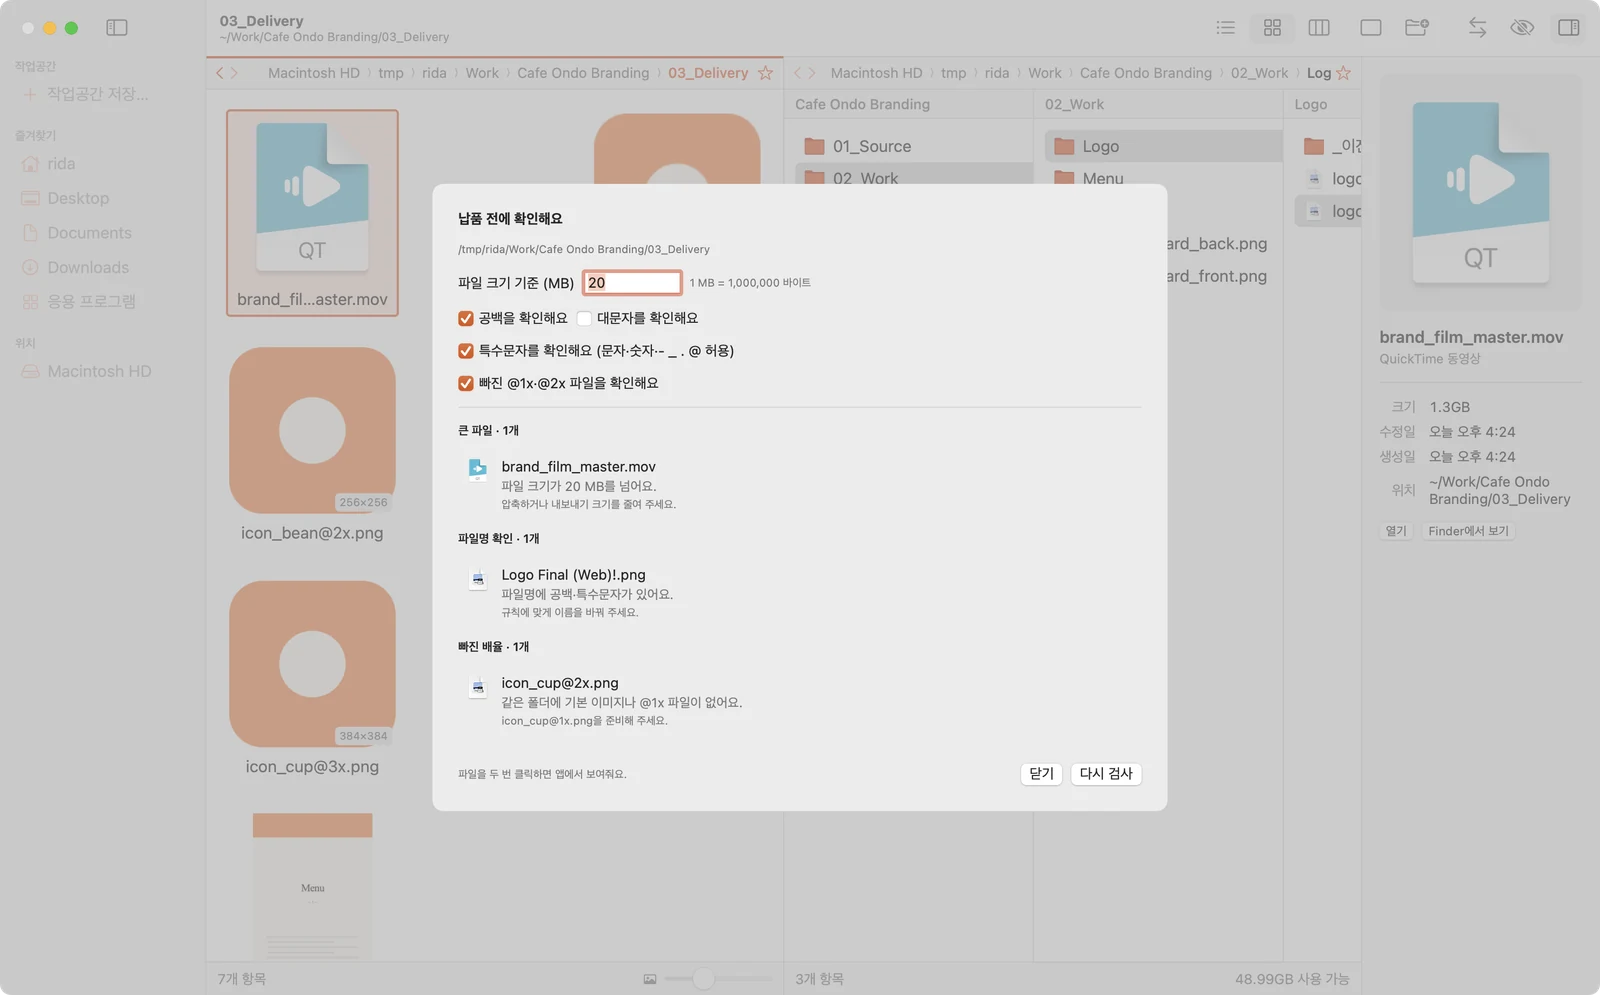Adjust the thumbnail size slider
Screen dimensions: 1600x995
pos(704,978)
